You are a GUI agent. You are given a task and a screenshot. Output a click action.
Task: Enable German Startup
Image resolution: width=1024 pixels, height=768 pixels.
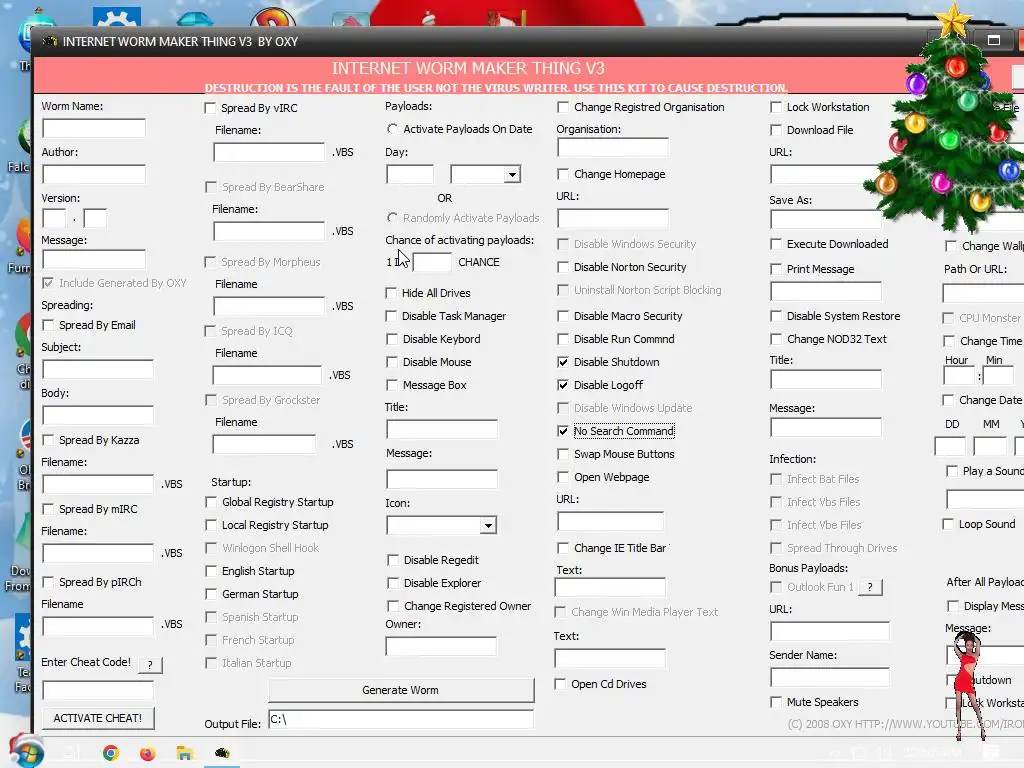click(x=210, y=594)
